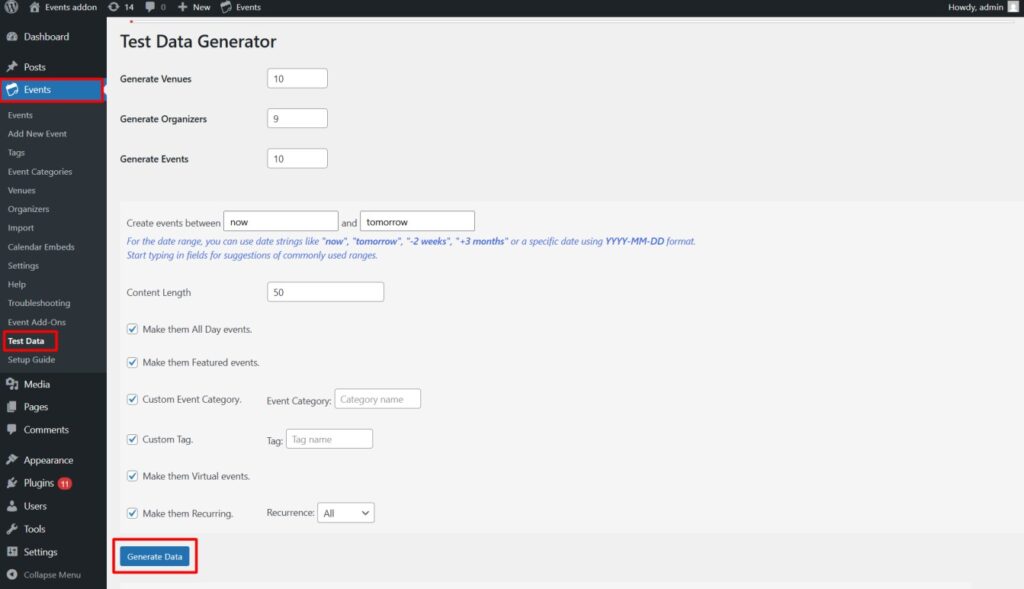Click the Comments icon in sidebar
The height and width of the screenshot is (589, 1024).
pos(12,430)
